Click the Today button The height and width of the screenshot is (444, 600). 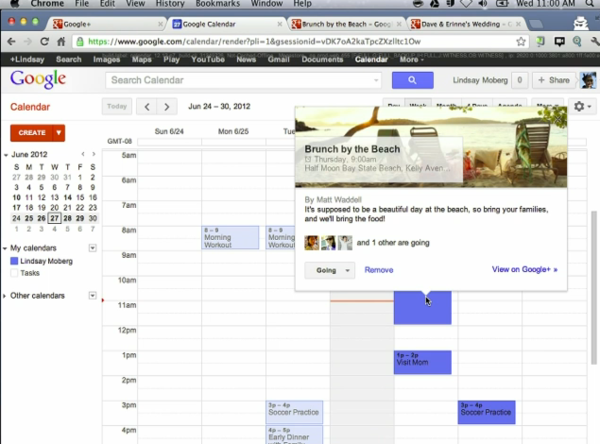click(x=117, y=106)
